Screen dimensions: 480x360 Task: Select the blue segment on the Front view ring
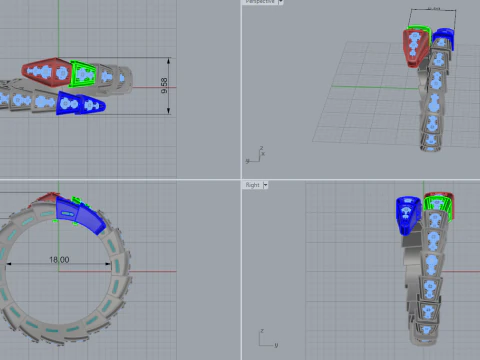pyautogui.click(x=80, y=215)
